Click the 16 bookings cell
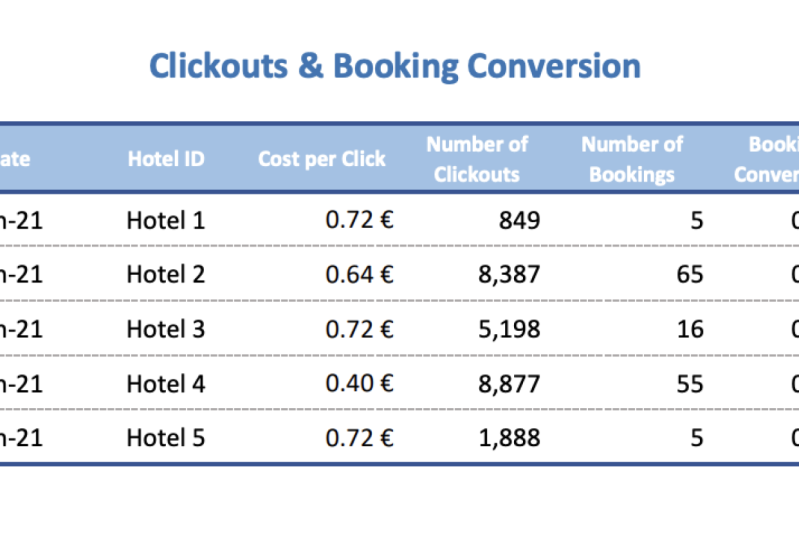799x540 pixels. tap(690, 329)
